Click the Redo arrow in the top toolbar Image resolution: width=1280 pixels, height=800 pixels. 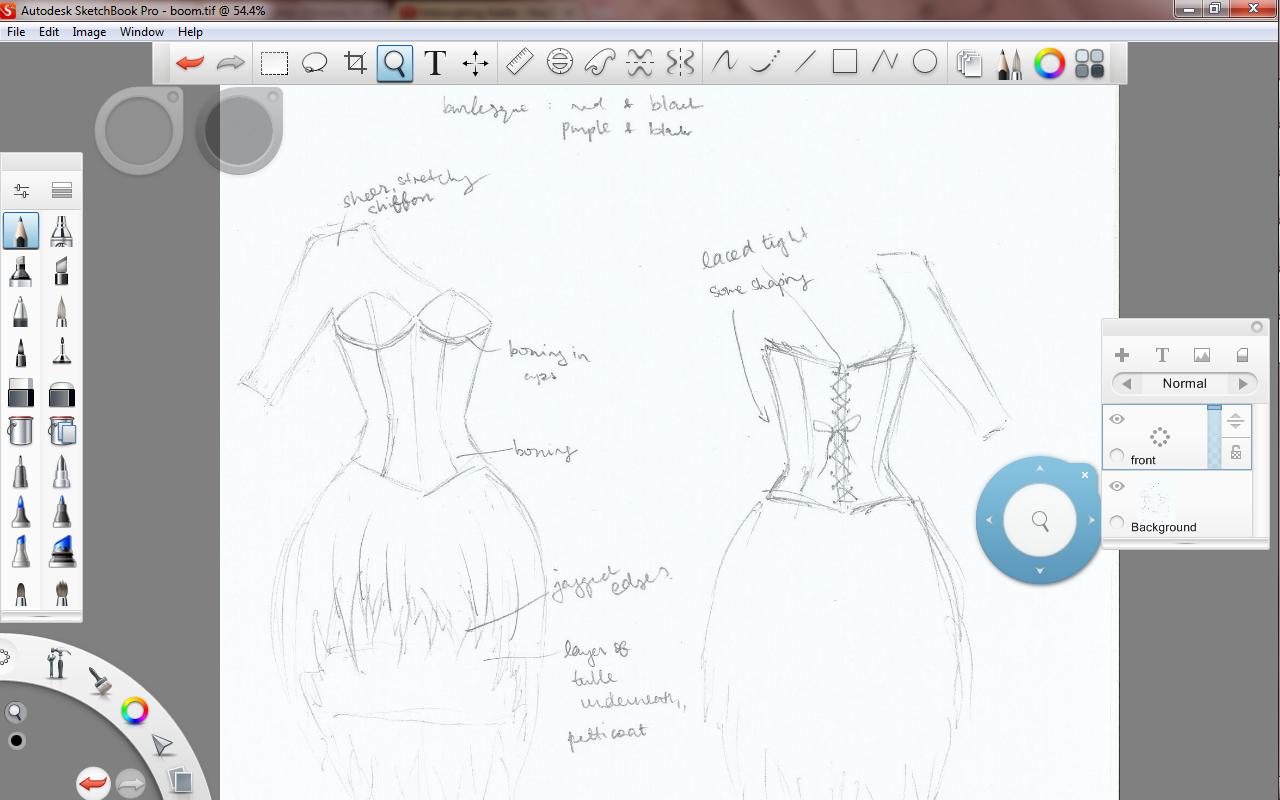point(231,63)
